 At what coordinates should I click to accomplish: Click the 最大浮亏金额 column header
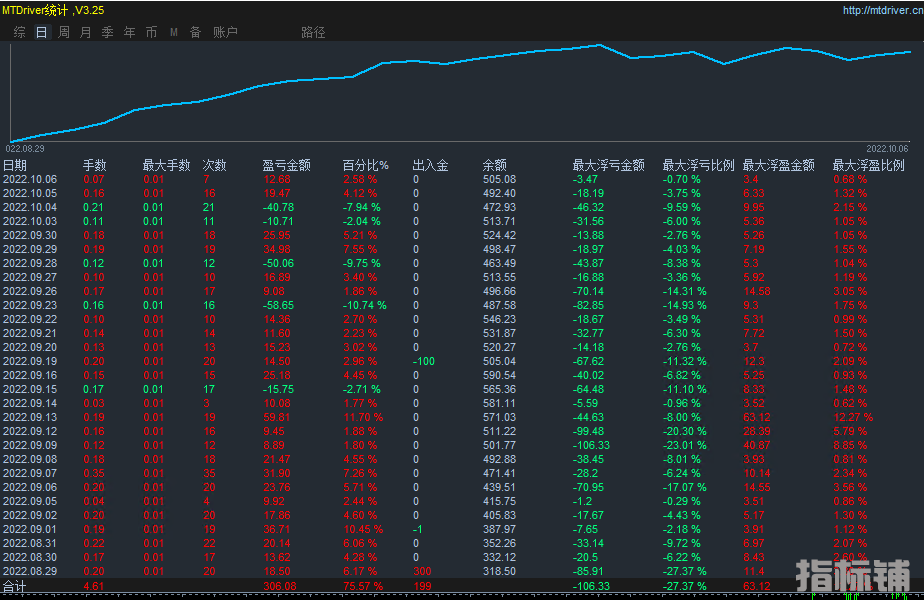click(608, 165)
